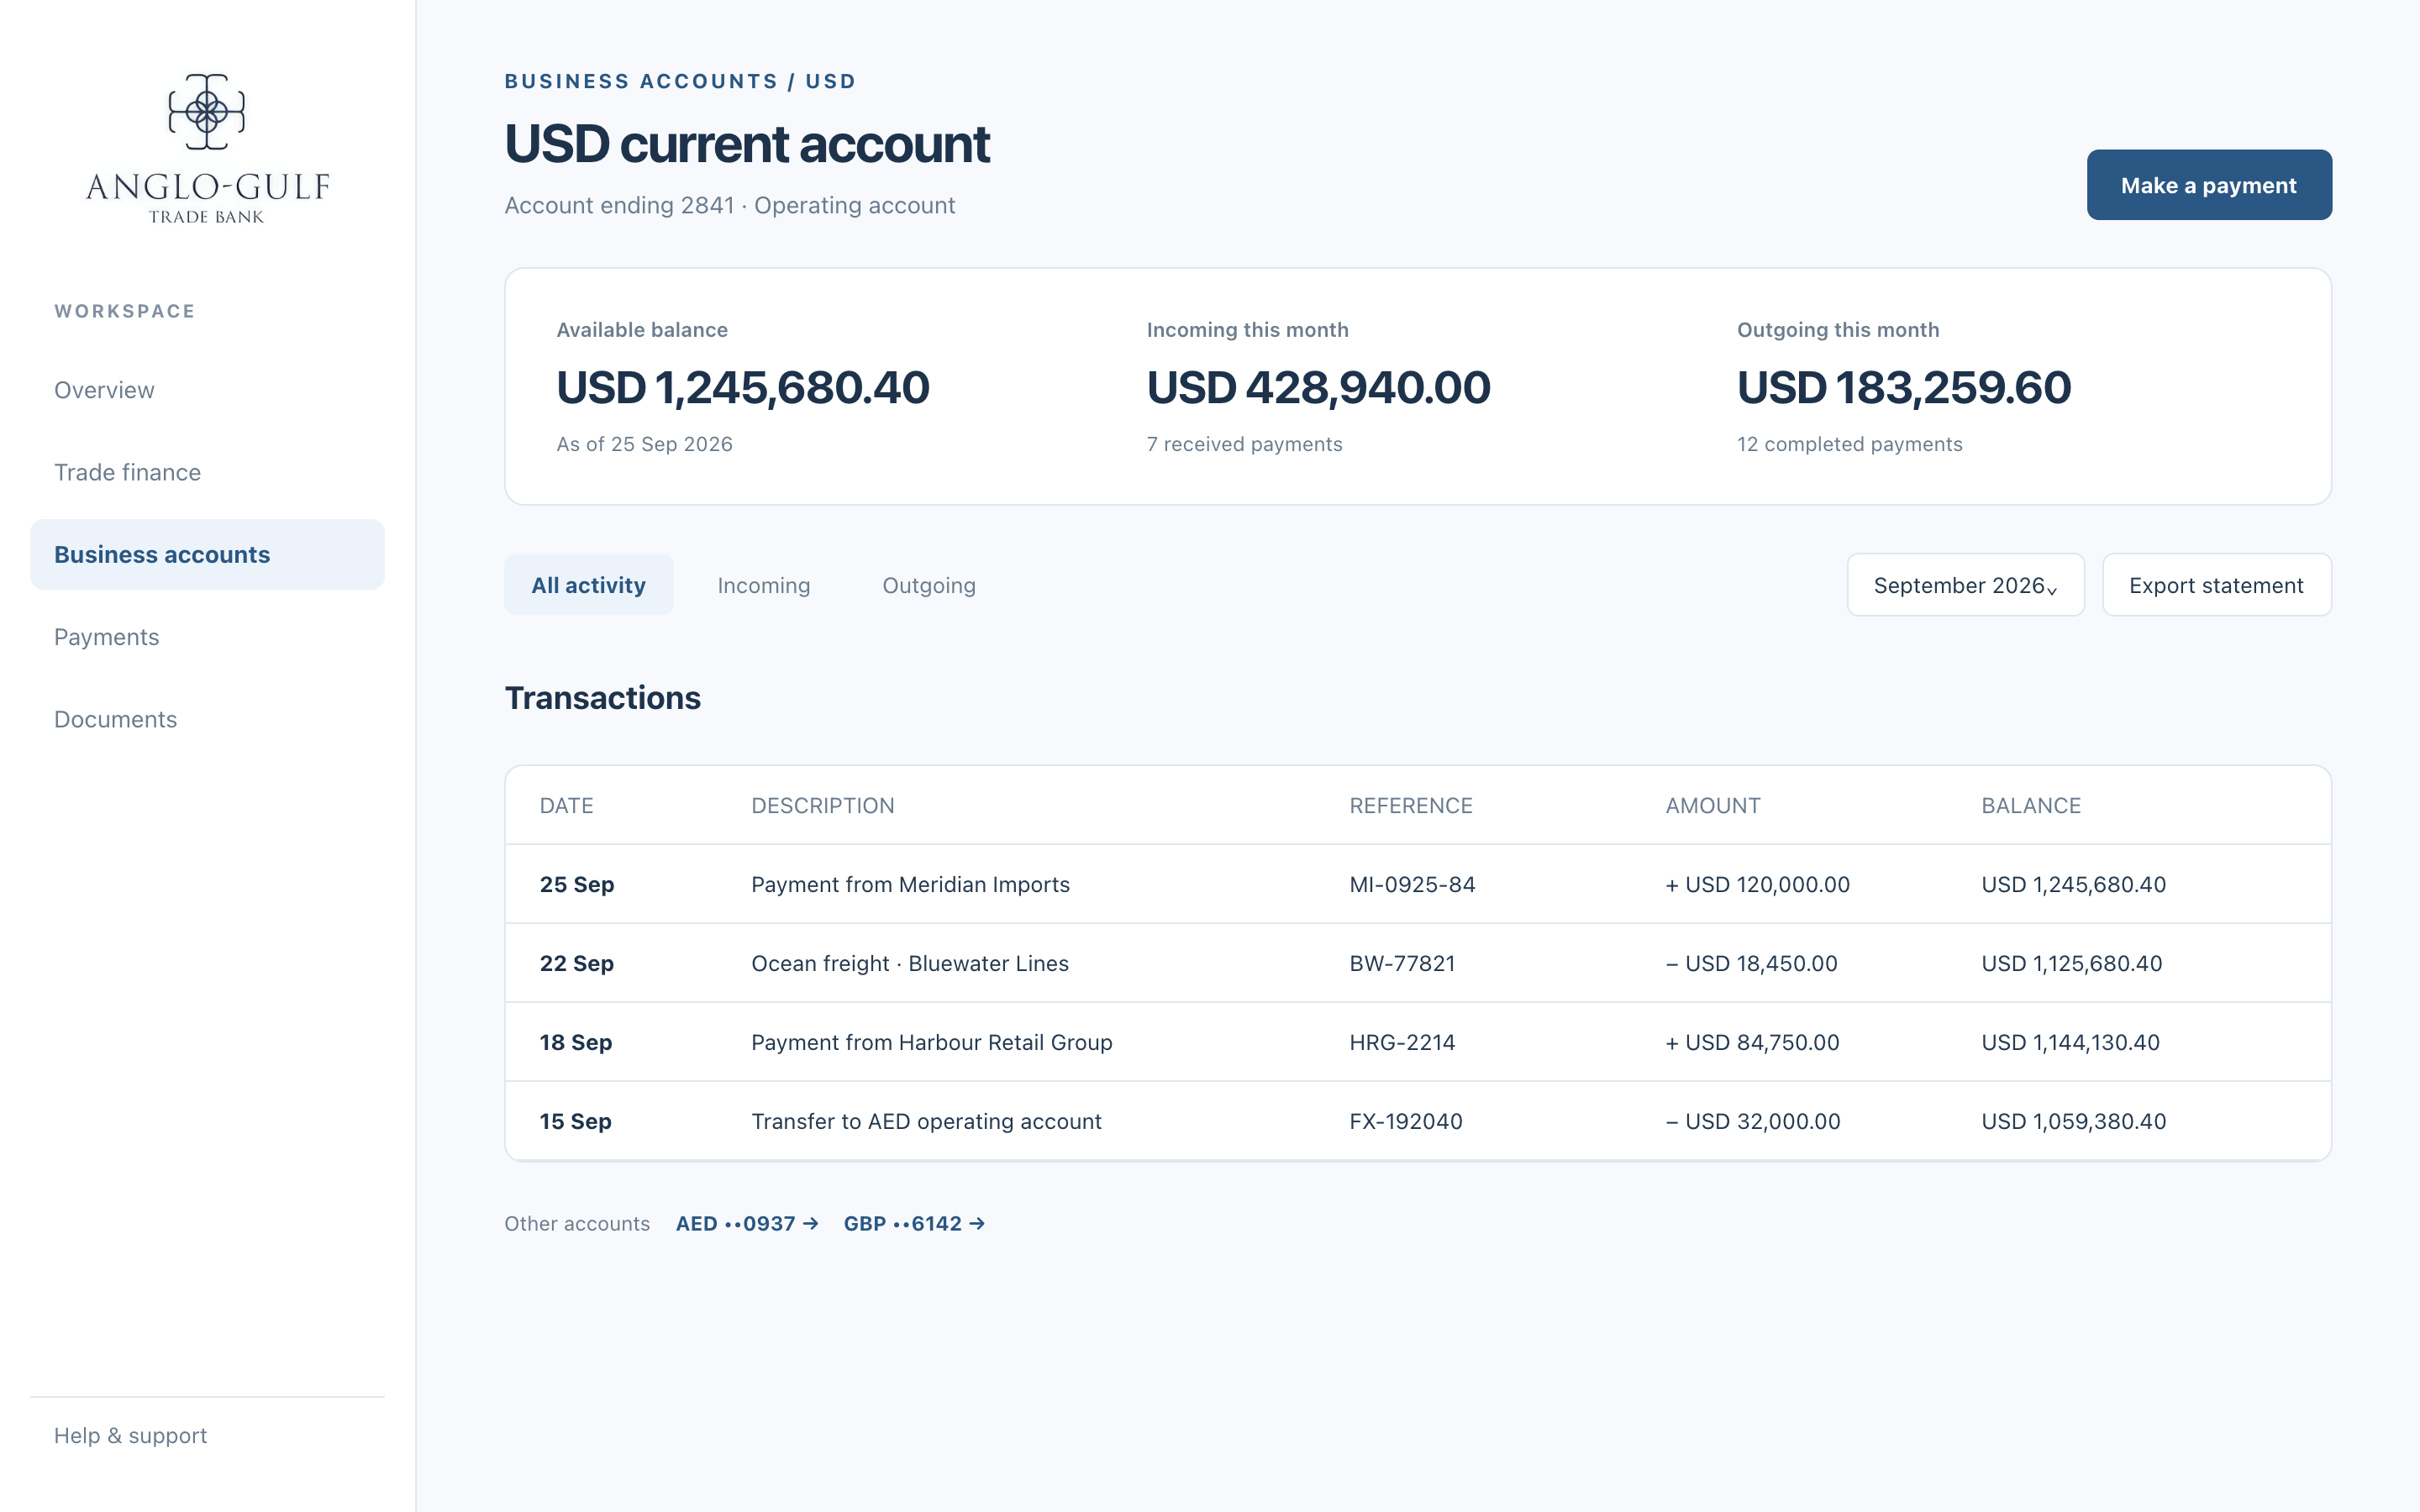Click Outgoing this month total USD 183,259.60
The image size is (2420, 1512).
(1903, 387)
